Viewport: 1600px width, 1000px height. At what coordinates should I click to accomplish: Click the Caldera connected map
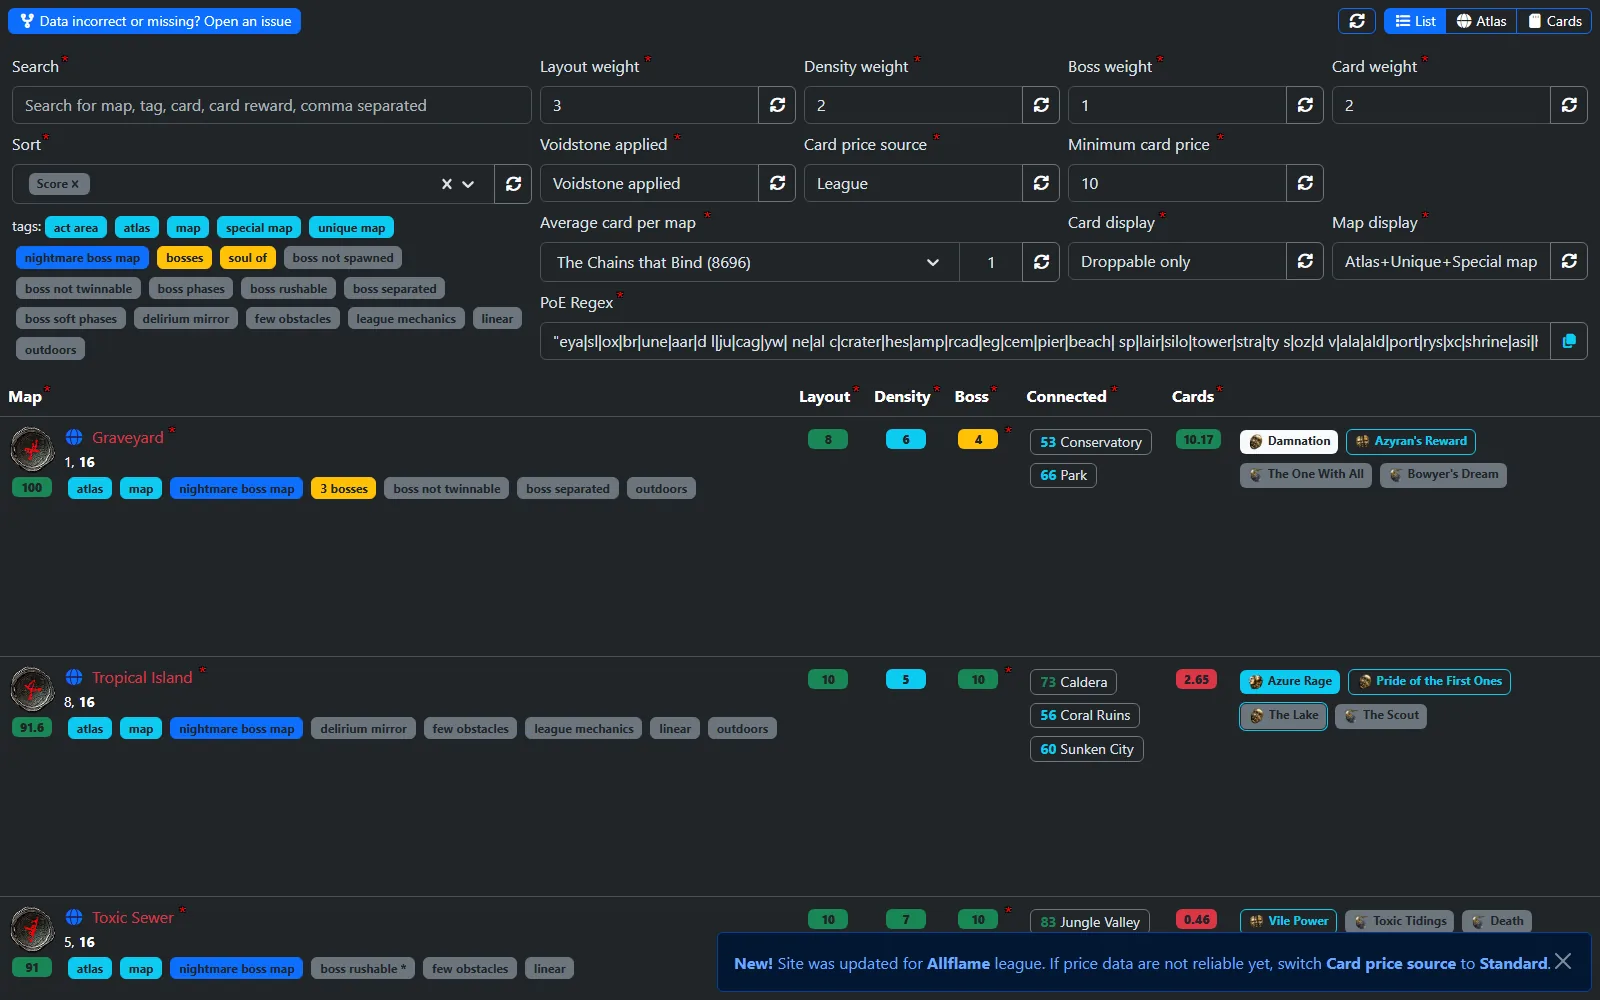click(x=1074, y=682)
